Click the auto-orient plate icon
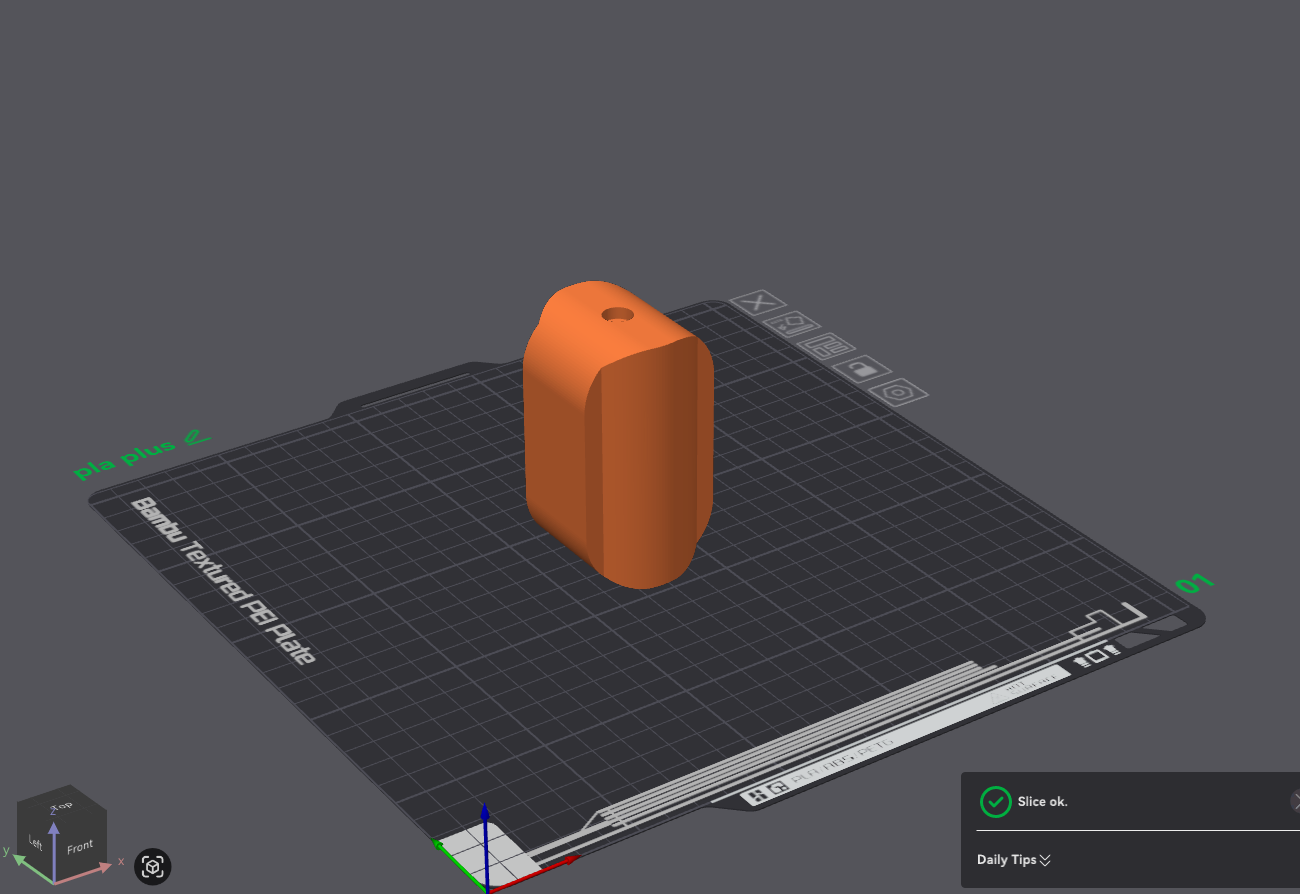The image size is (1300, 894). click(793, 324)
